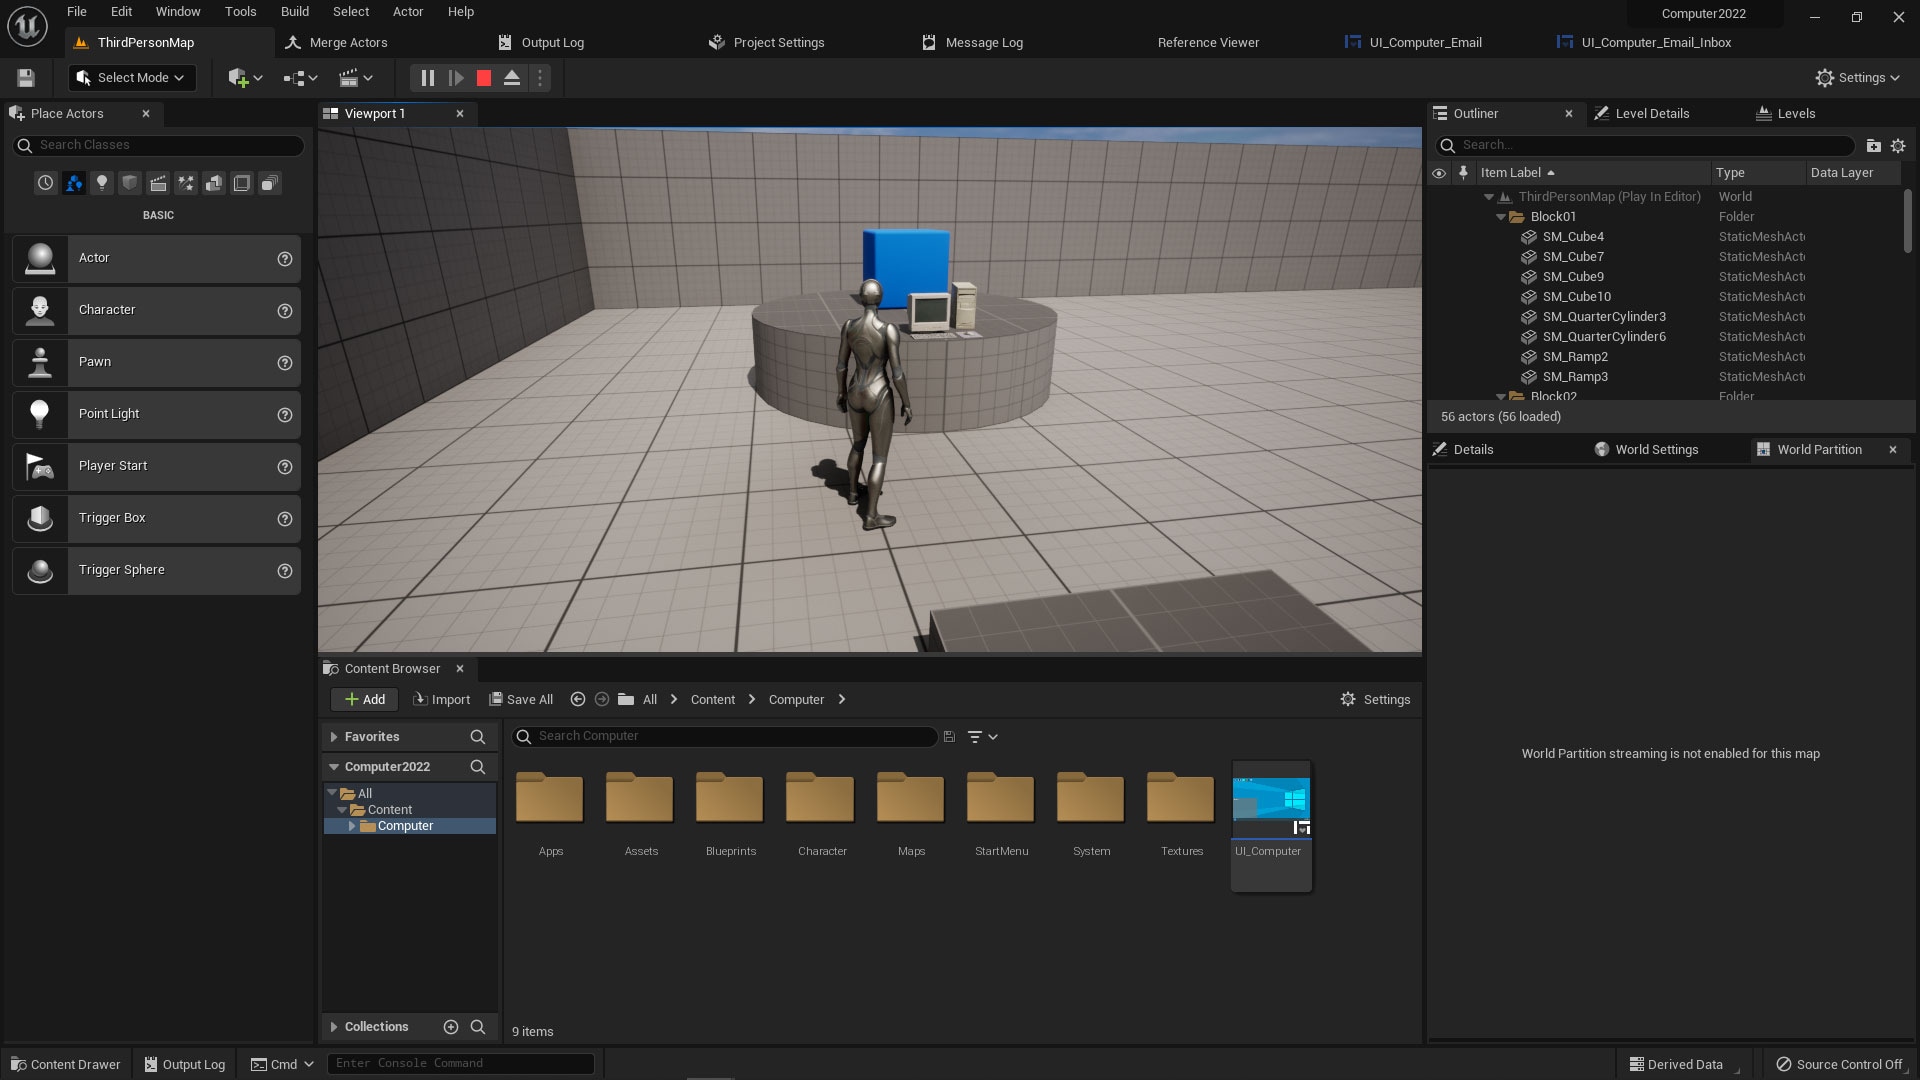Open the Cinematic actors category
This screenshot has width=1920, height=1080.
pos(158,183)
